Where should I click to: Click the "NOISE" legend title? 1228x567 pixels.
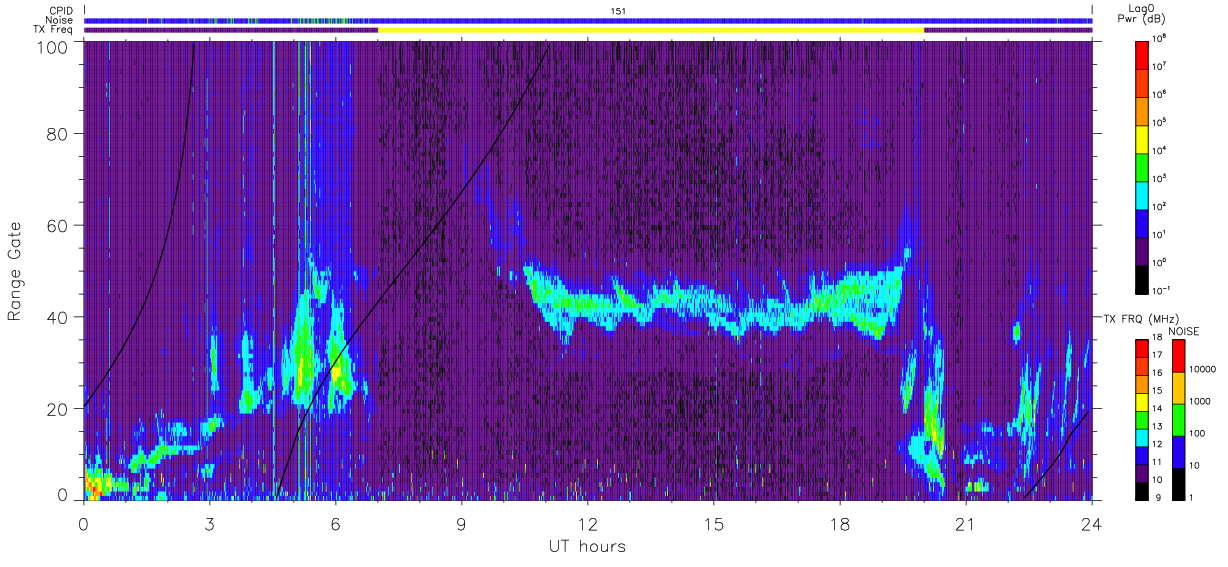(1183, 330)
